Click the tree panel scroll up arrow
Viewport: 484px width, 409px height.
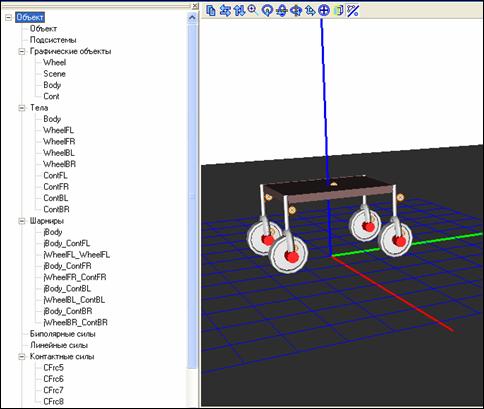click(192, 18)
